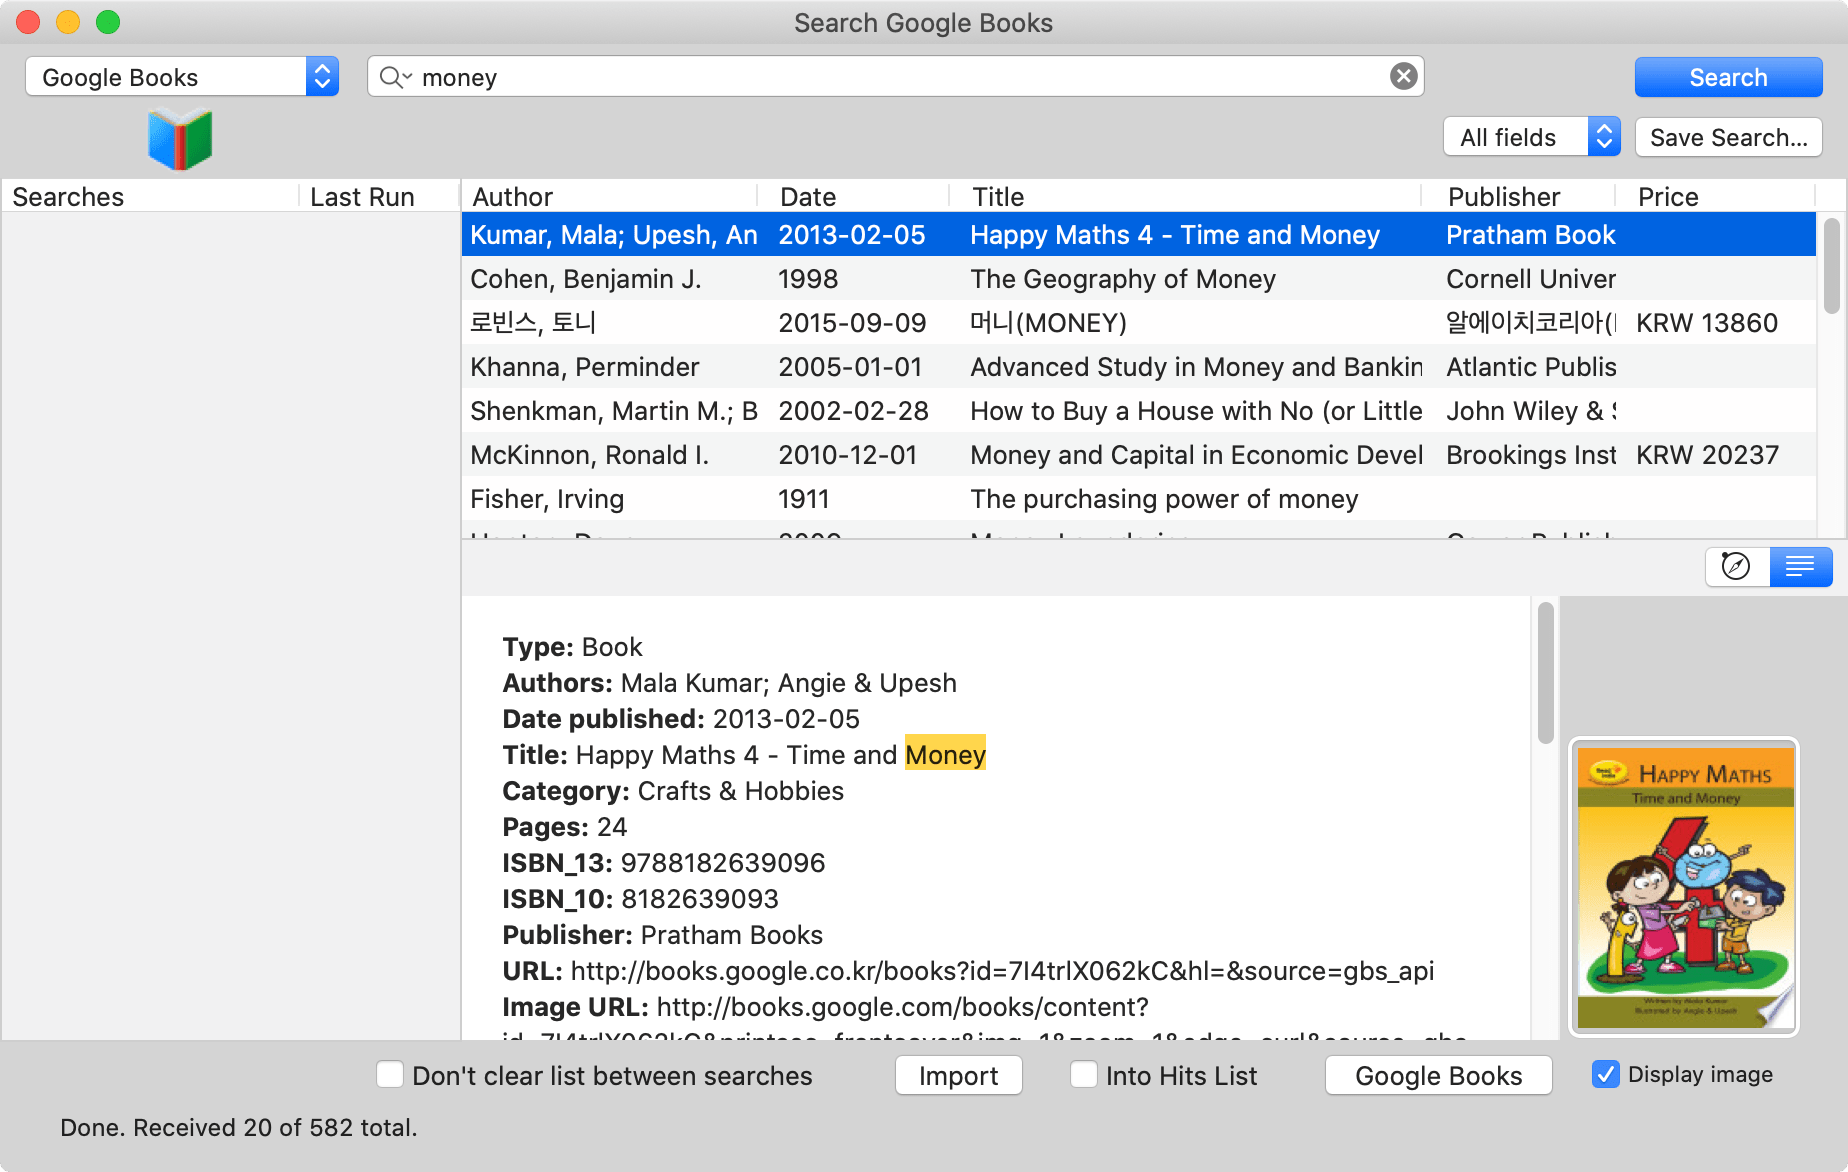Click the KRW 20237 price cell
The height and width of the screenshot is (1172, 1848).
coord(1706,455)
